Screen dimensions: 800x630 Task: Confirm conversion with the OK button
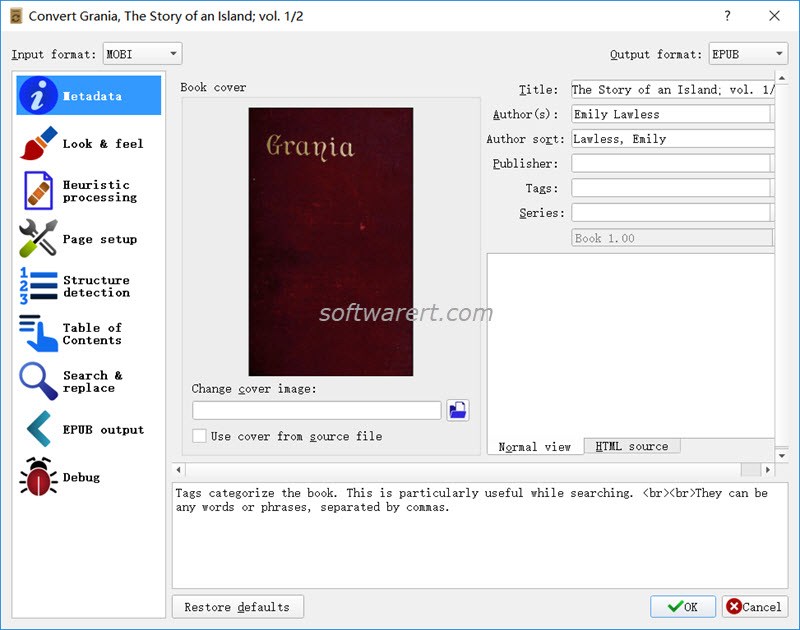tap(682, 606)
